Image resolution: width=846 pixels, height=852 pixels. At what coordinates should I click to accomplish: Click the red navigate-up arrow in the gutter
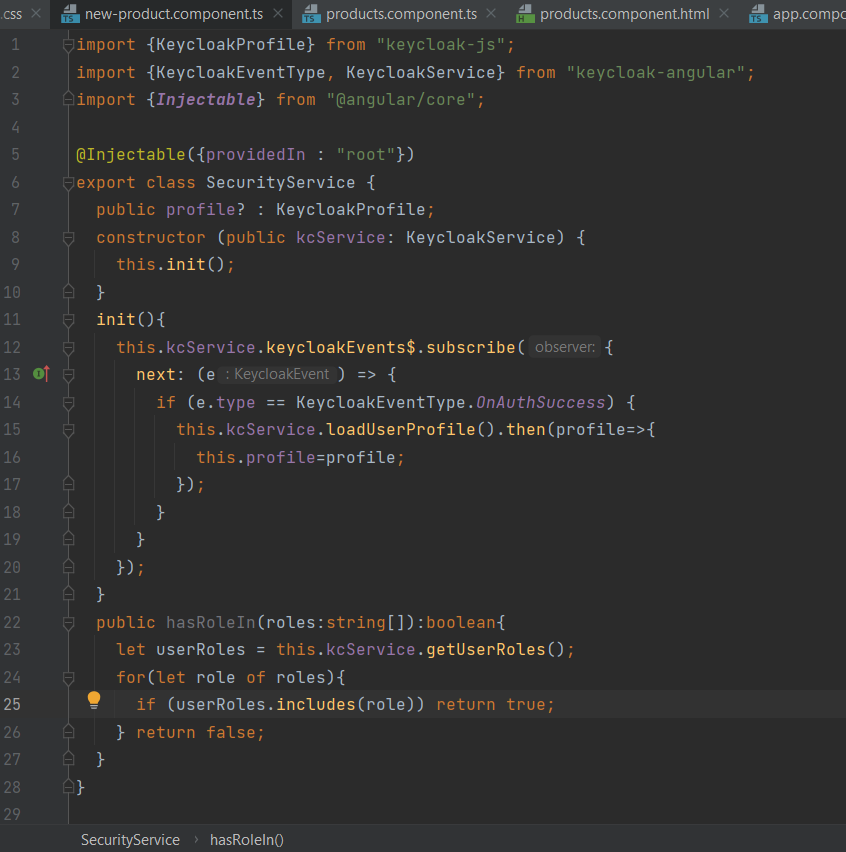(47, 372)
